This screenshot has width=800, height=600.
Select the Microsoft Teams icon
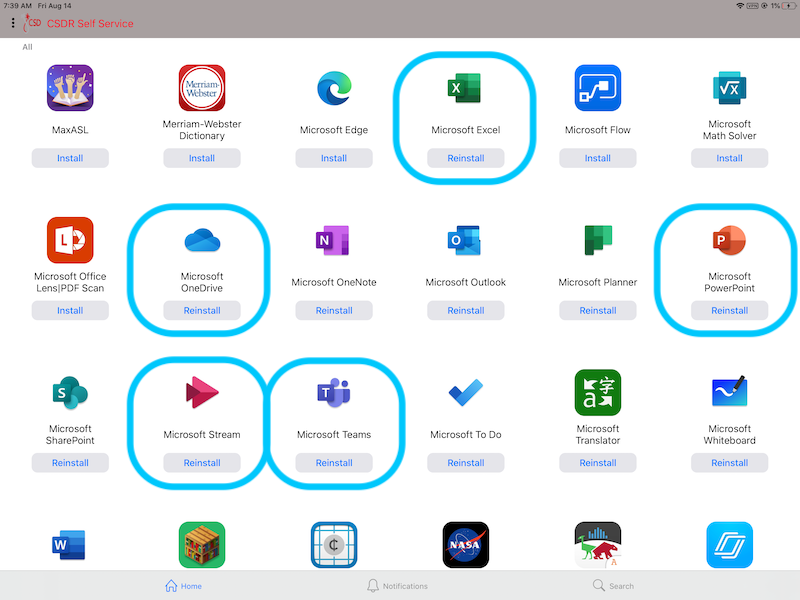coord(334,392)
